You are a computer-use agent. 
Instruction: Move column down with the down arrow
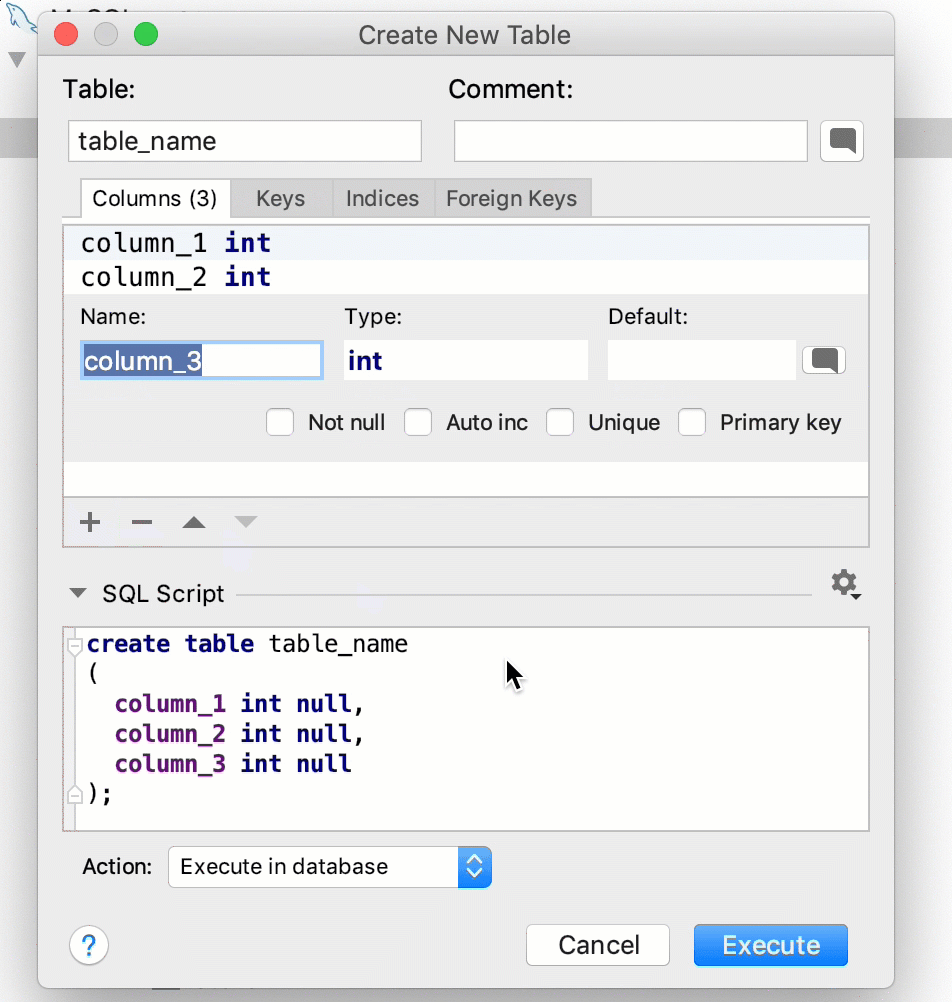[245, 522]
